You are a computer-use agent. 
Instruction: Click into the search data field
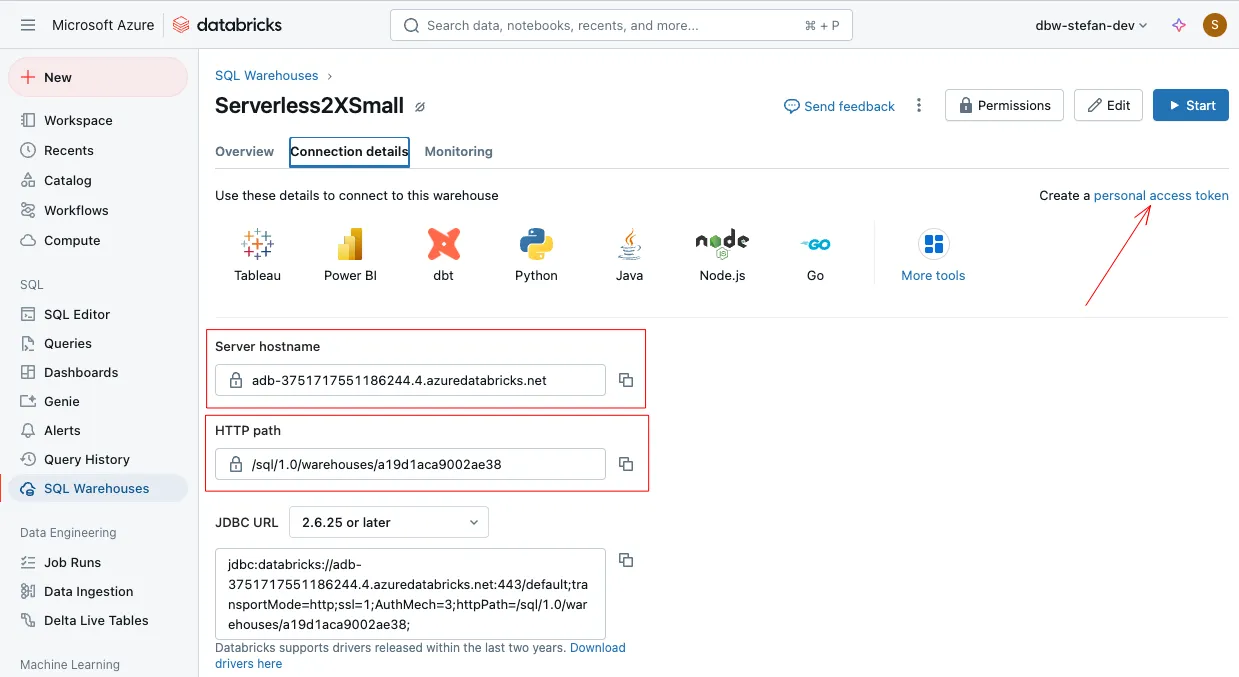tap(620, 25)
